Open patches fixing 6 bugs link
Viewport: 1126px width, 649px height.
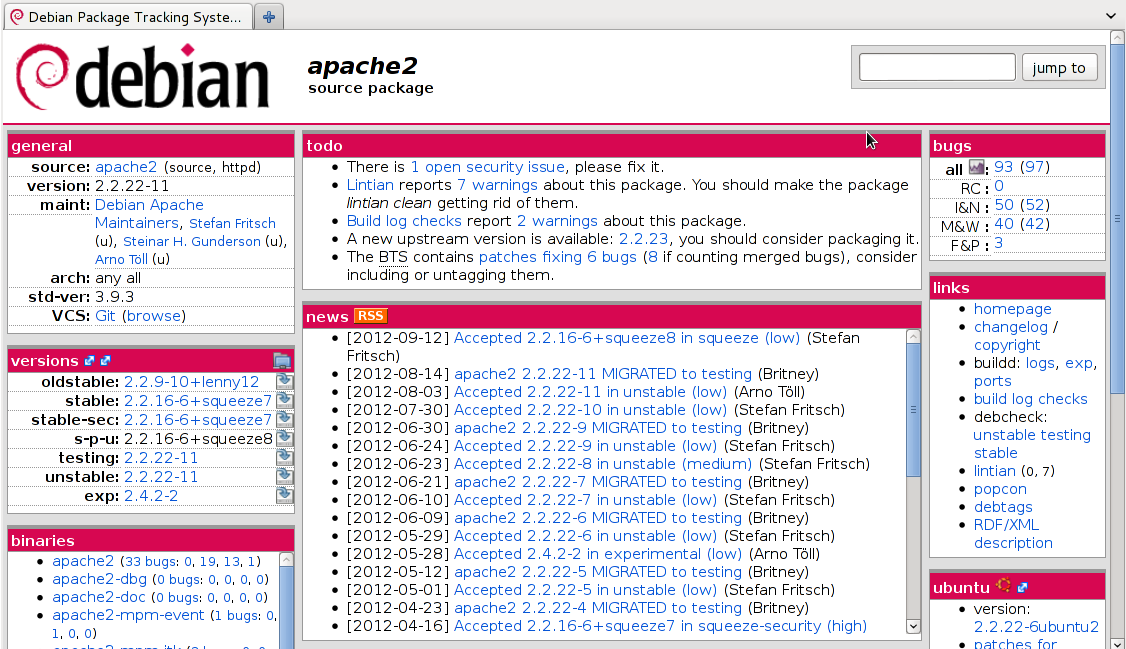(557, 257)
